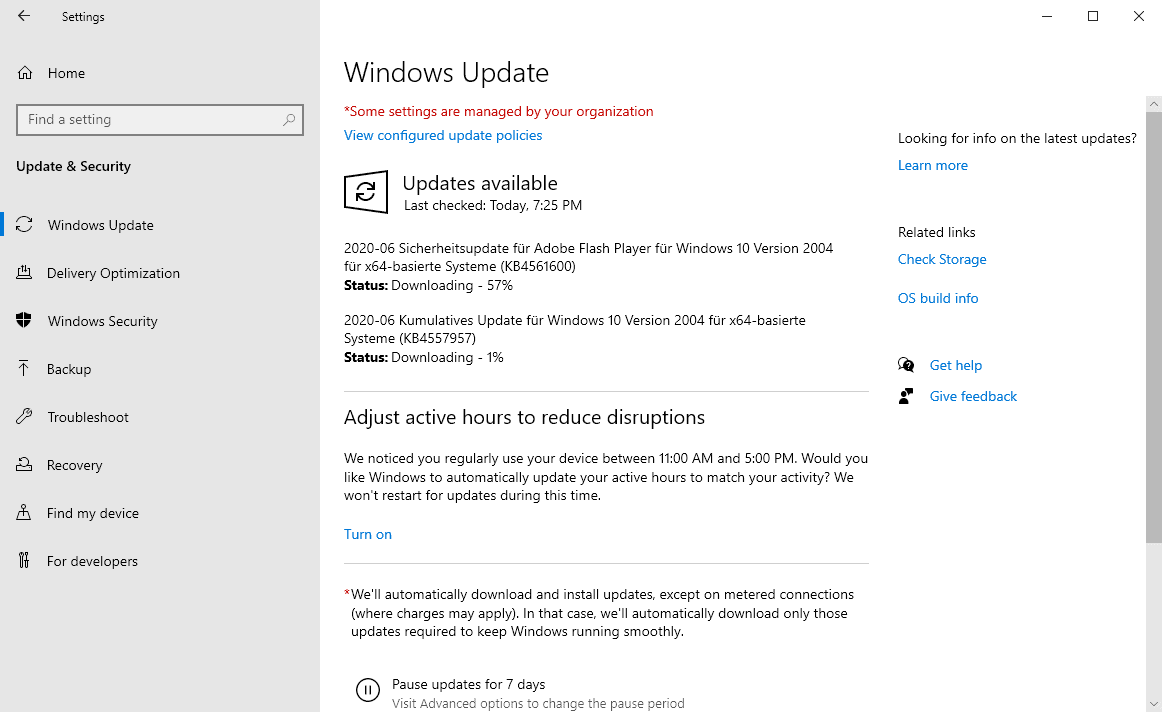Click the Give feedback person icon
1162x712 pixels.
point(906,395)
